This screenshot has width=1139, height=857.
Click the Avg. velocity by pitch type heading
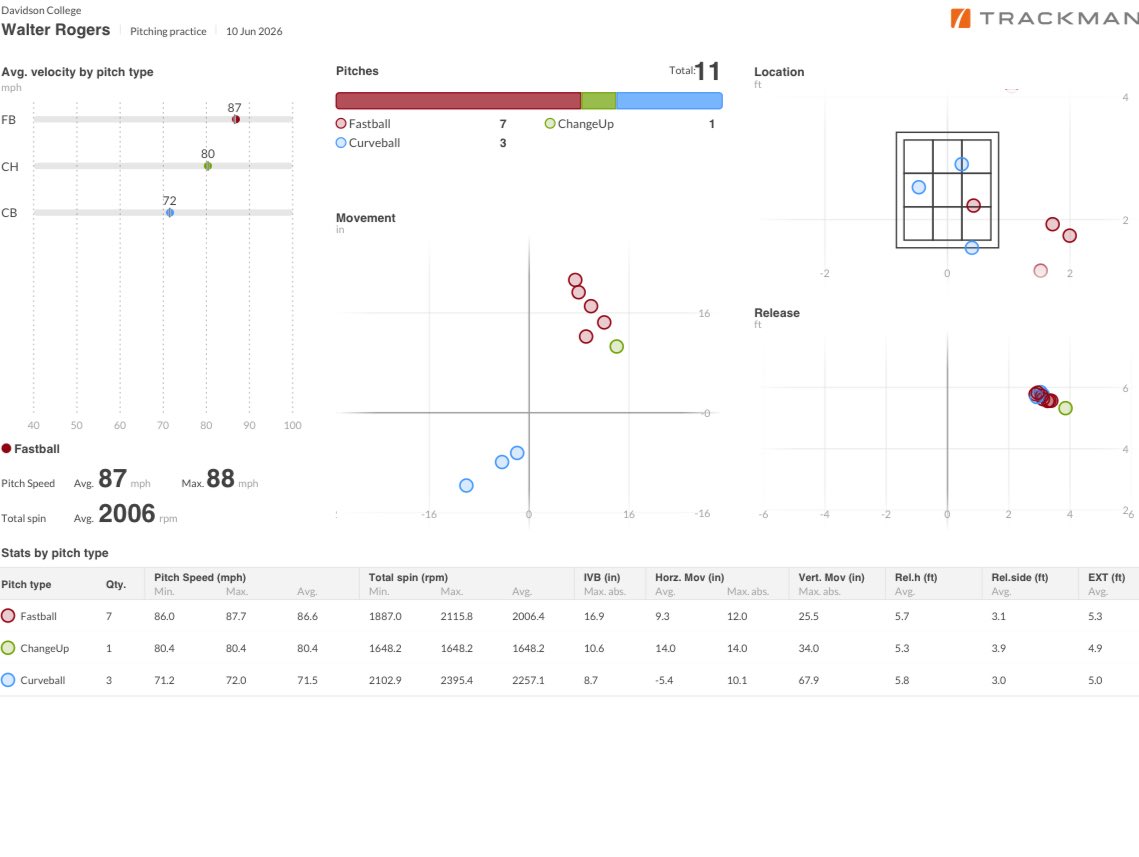pyautogui.click(x=78, y=72)
